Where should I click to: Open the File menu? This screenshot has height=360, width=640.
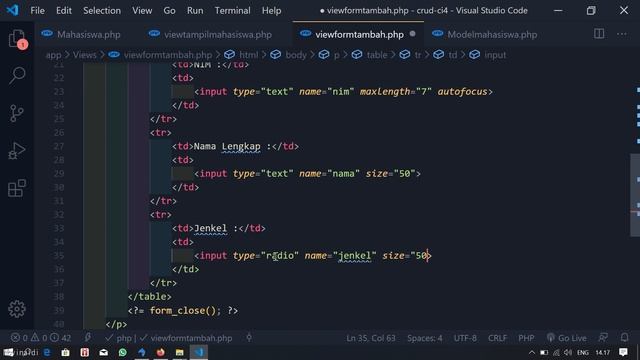(x=38, y=11)
